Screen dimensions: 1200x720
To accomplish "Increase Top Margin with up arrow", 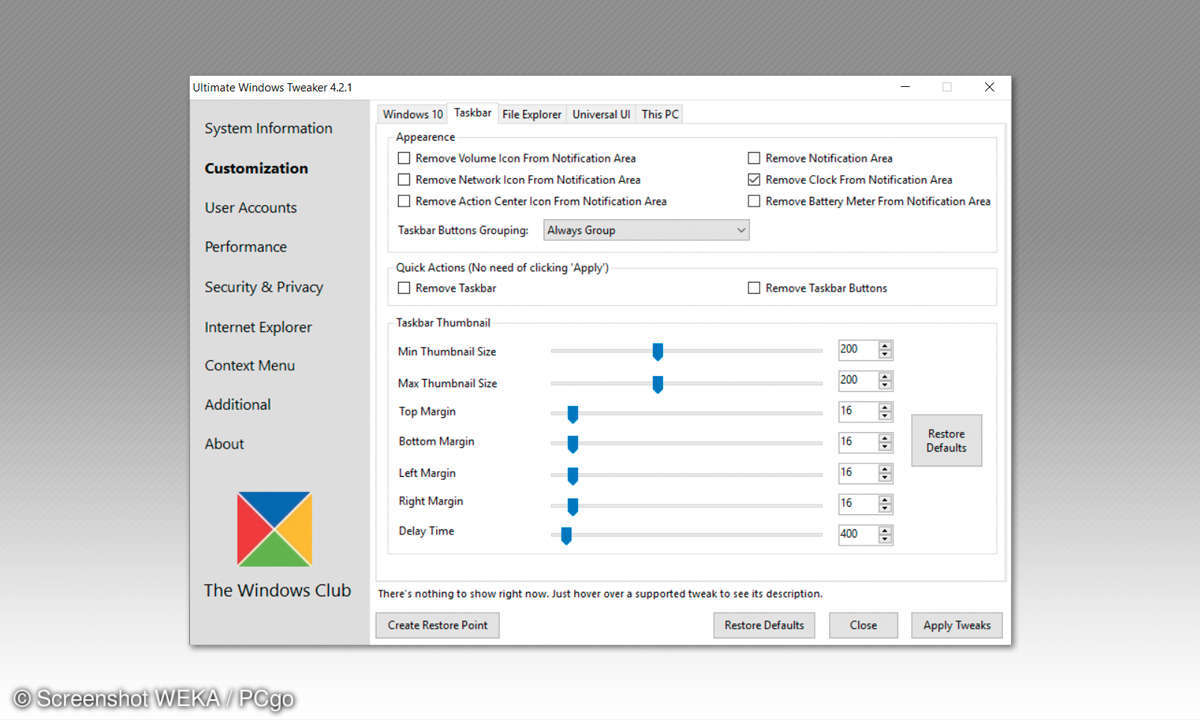I will pos(885,407).
